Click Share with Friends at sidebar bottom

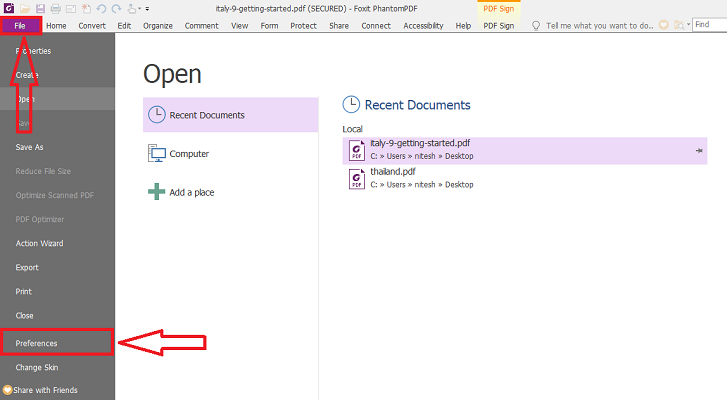(45, 390)
